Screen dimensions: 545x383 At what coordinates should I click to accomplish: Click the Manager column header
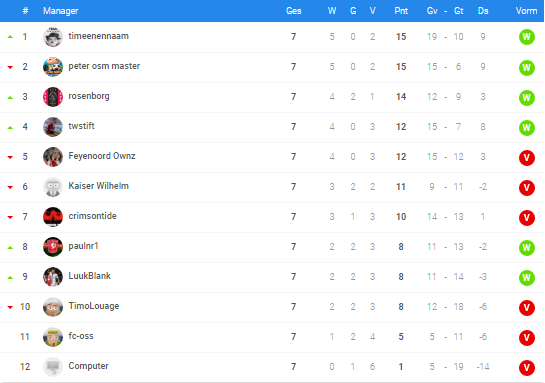point(60,11)
